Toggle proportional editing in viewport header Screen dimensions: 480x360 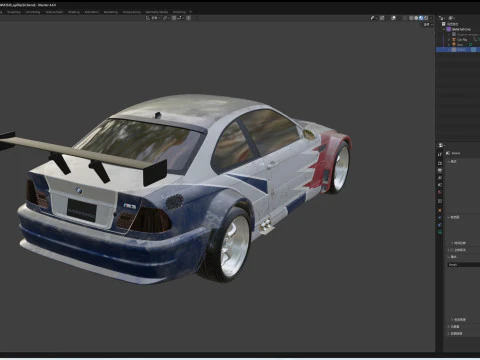(x=189, y=18)
